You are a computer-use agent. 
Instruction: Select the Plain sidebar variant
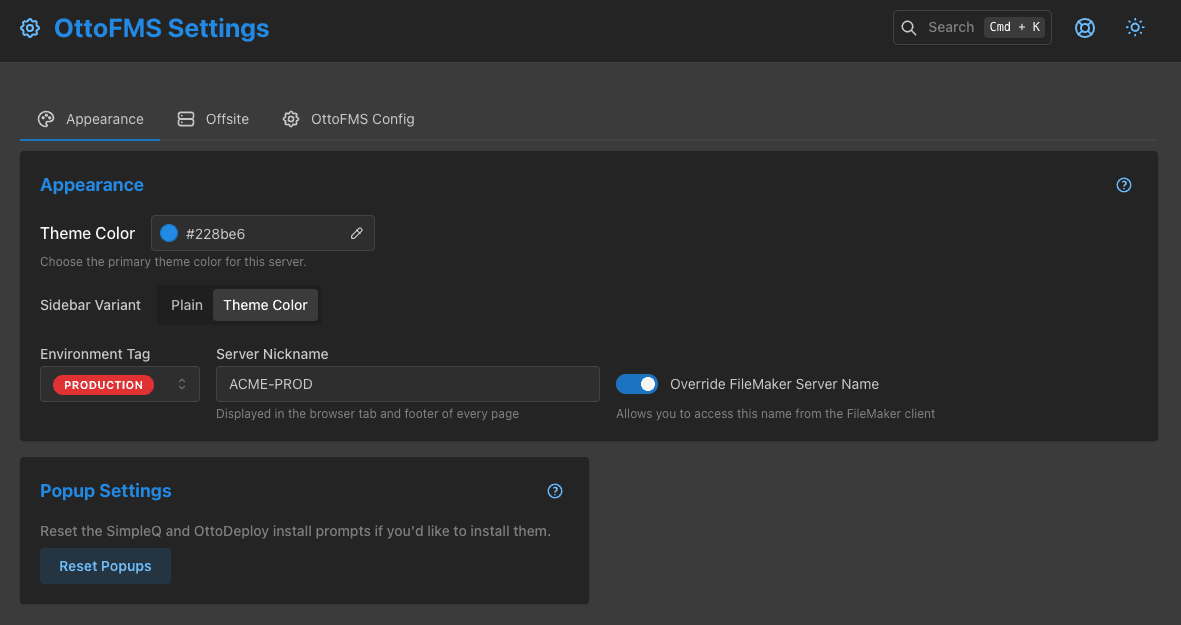pos(186,304)
